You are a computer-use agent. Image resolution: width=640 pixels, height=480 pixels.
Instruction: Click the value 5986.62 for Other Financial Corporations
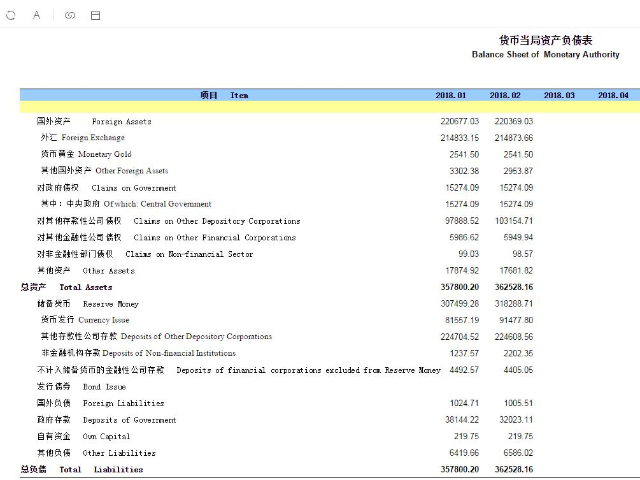coord(464,237)
